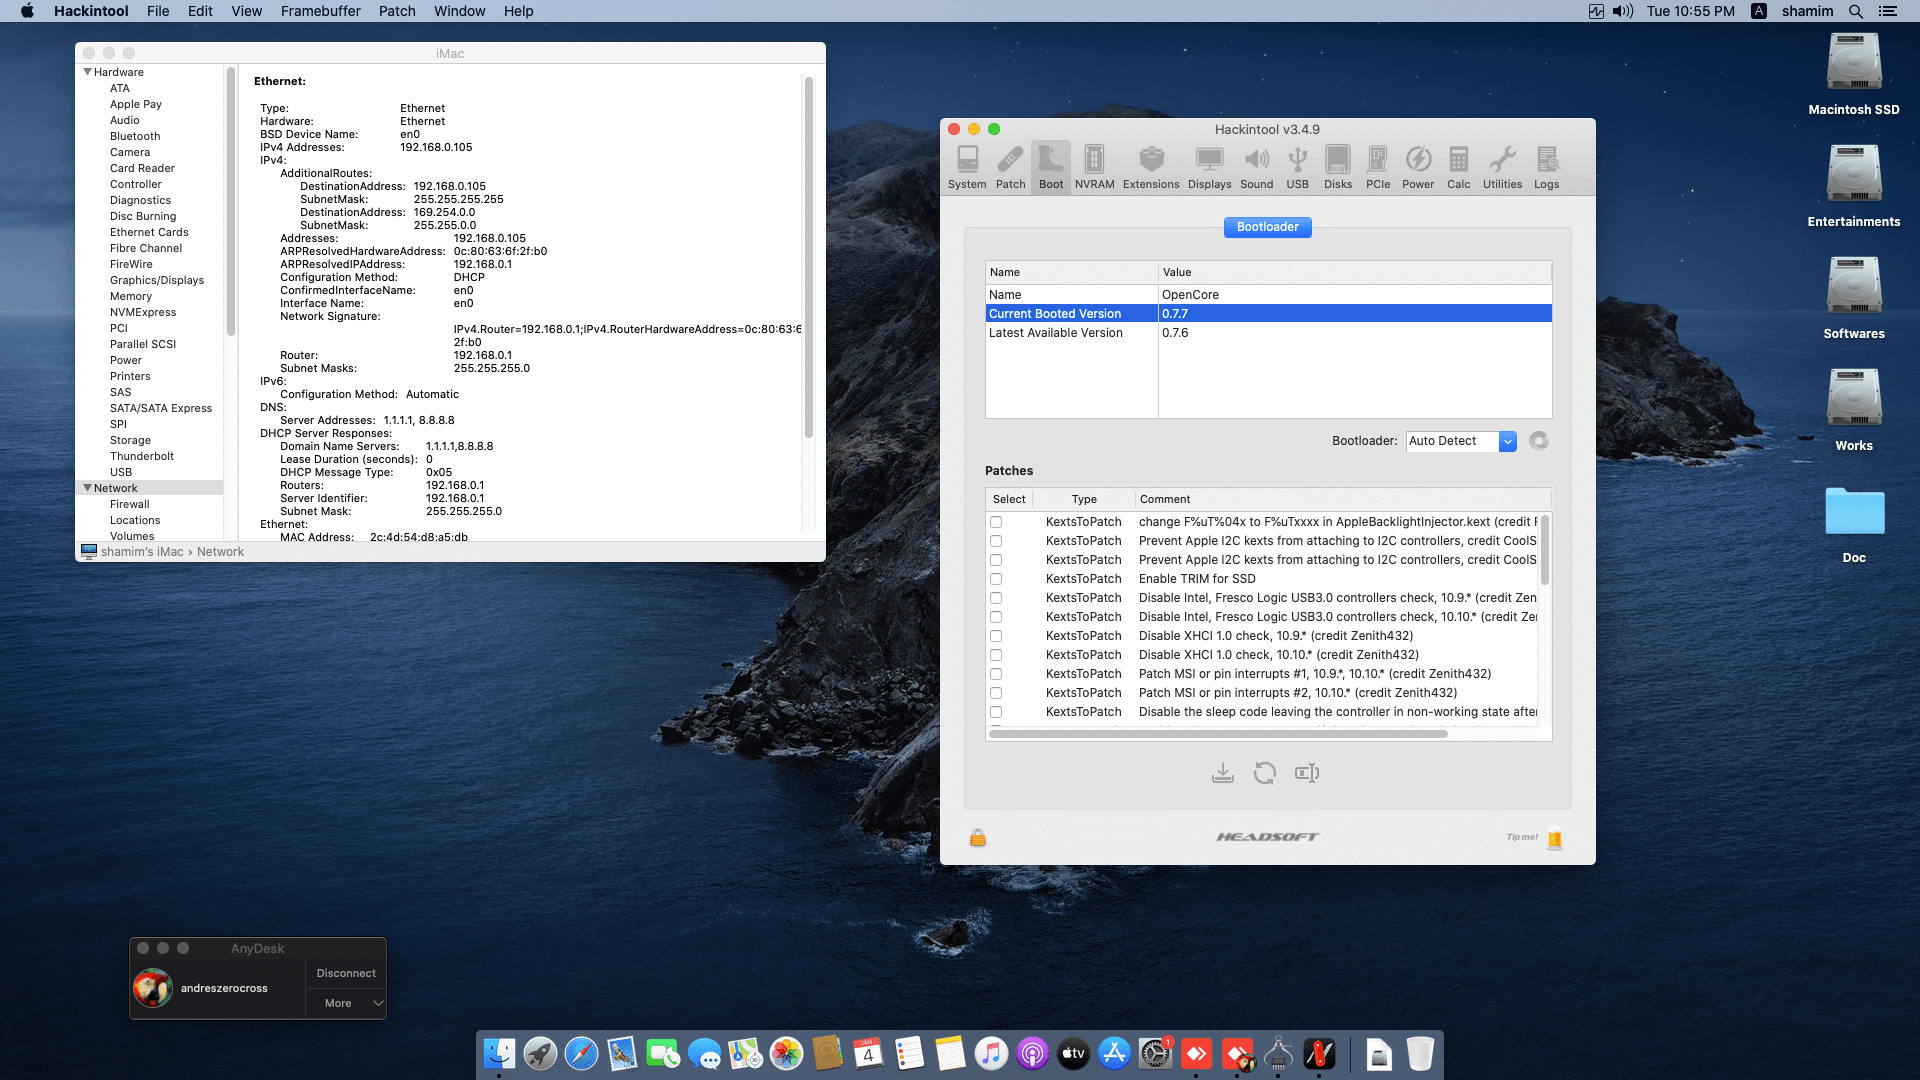Open App Store from the Dock
This screenshot has height=1080, width=1920.
(1114, 1053)
